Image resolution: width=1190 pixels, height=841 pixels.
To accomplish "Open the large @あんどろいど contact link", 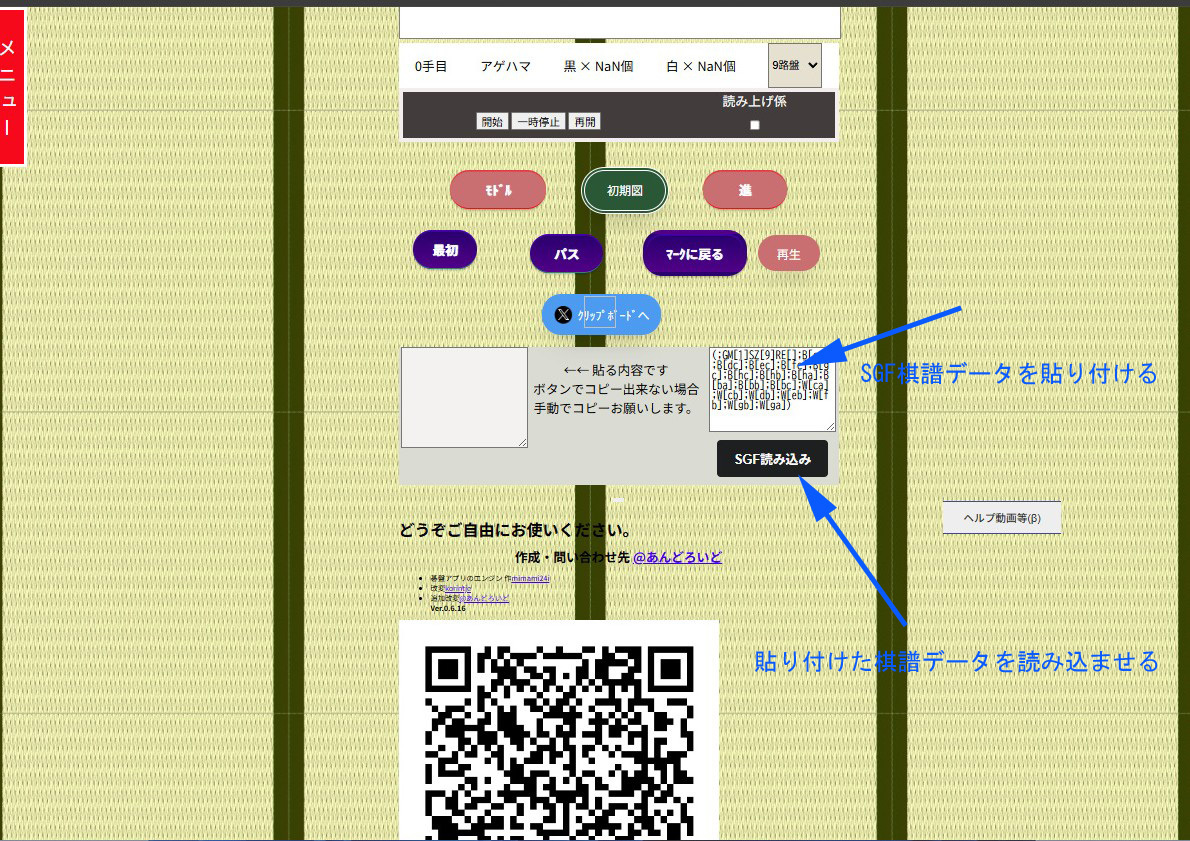I will [677, 557].
